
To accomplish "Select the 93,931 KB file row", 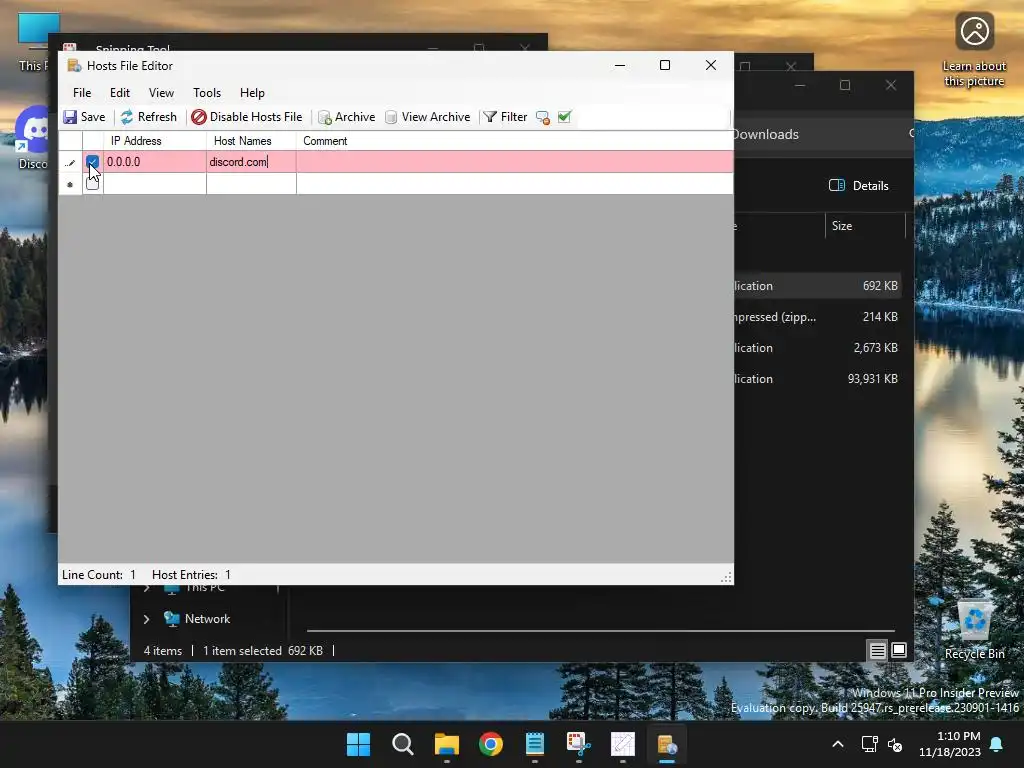I will tap(818, 379).
